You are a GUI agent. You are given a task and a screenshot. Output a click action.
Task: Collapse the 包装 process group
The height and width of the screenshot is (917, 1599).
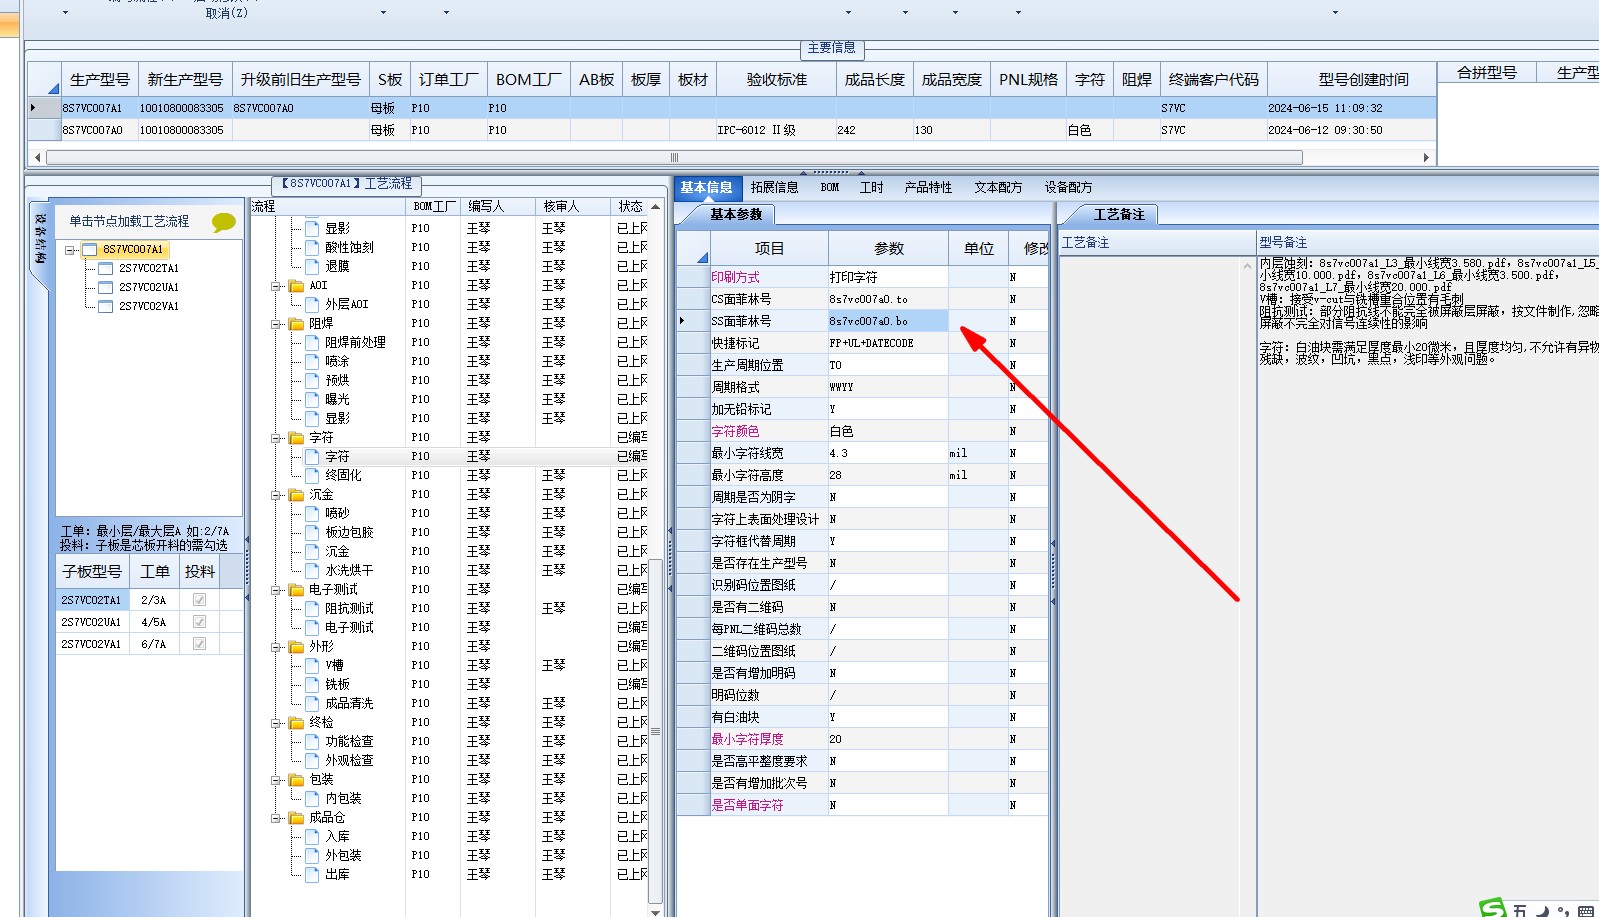[277, 780]
